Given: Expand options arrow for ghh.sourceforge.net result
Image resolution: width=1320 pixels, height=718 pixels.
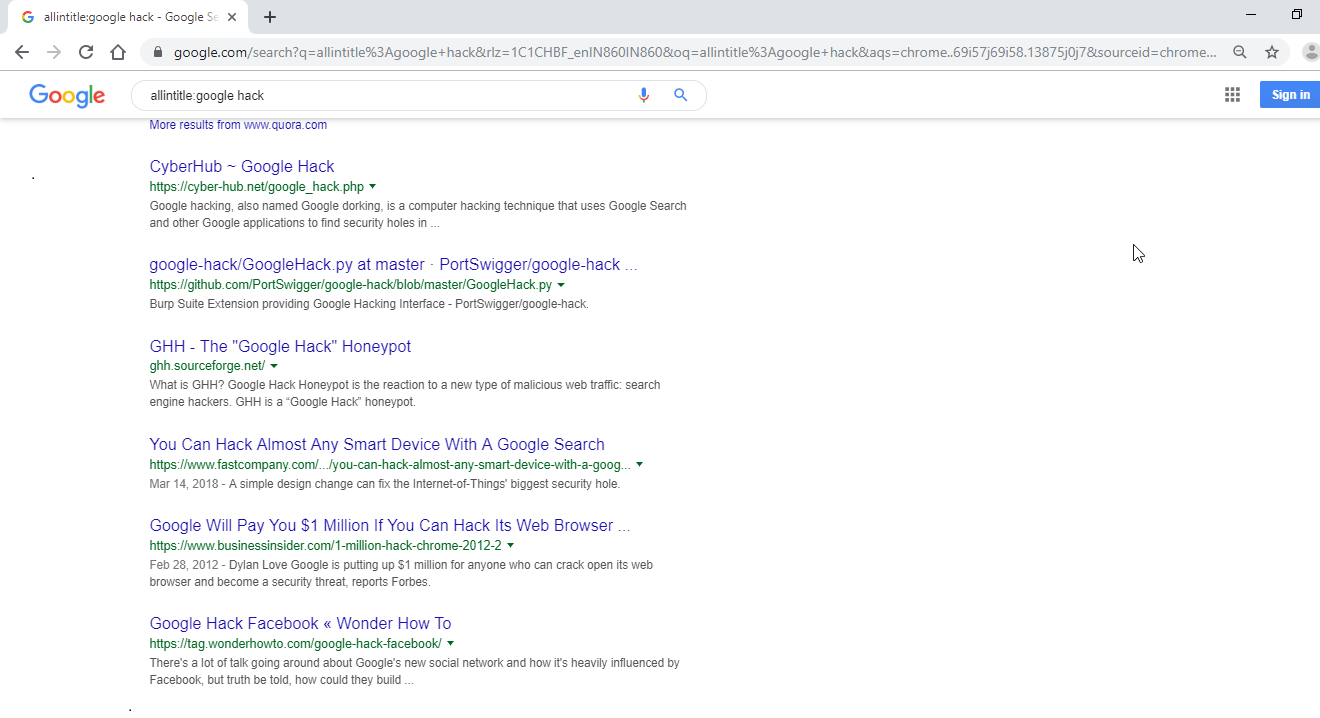Looking at the screenshot, I should 274,366.
